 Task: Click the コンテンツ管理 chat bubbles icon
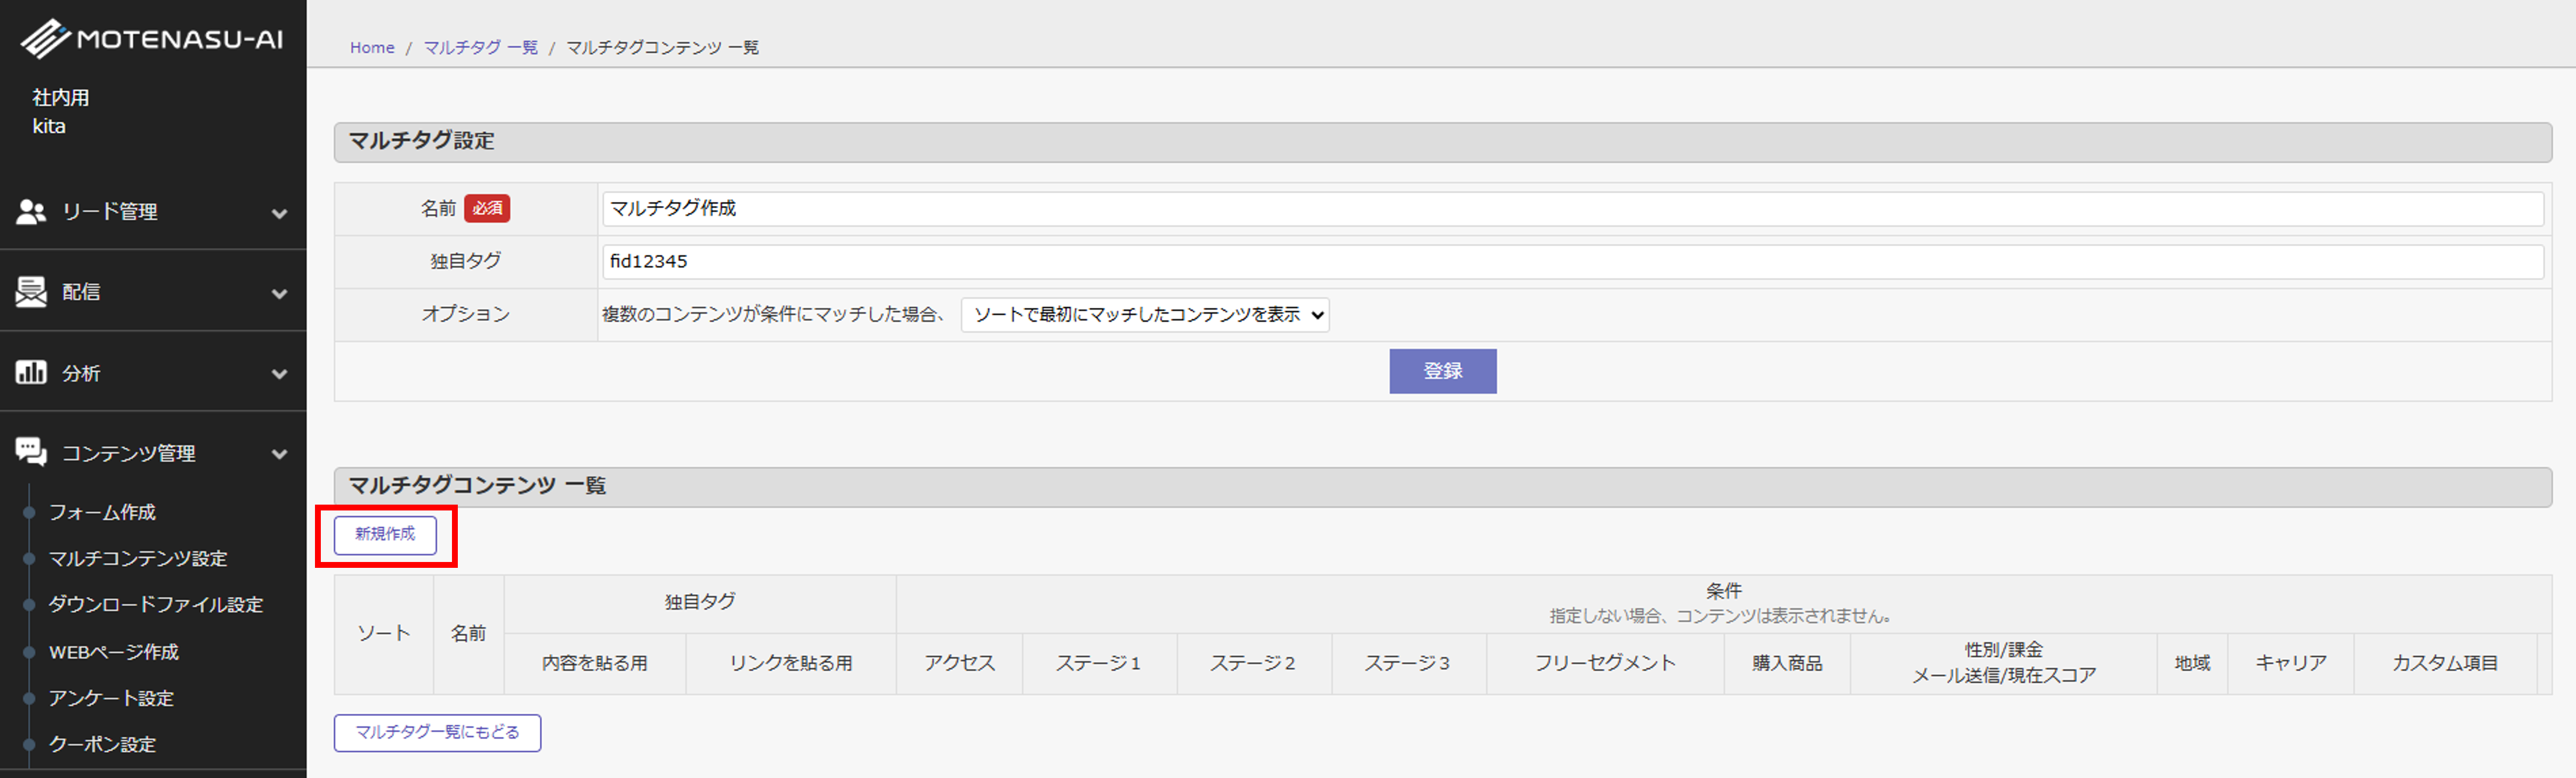tap(31, 452)
